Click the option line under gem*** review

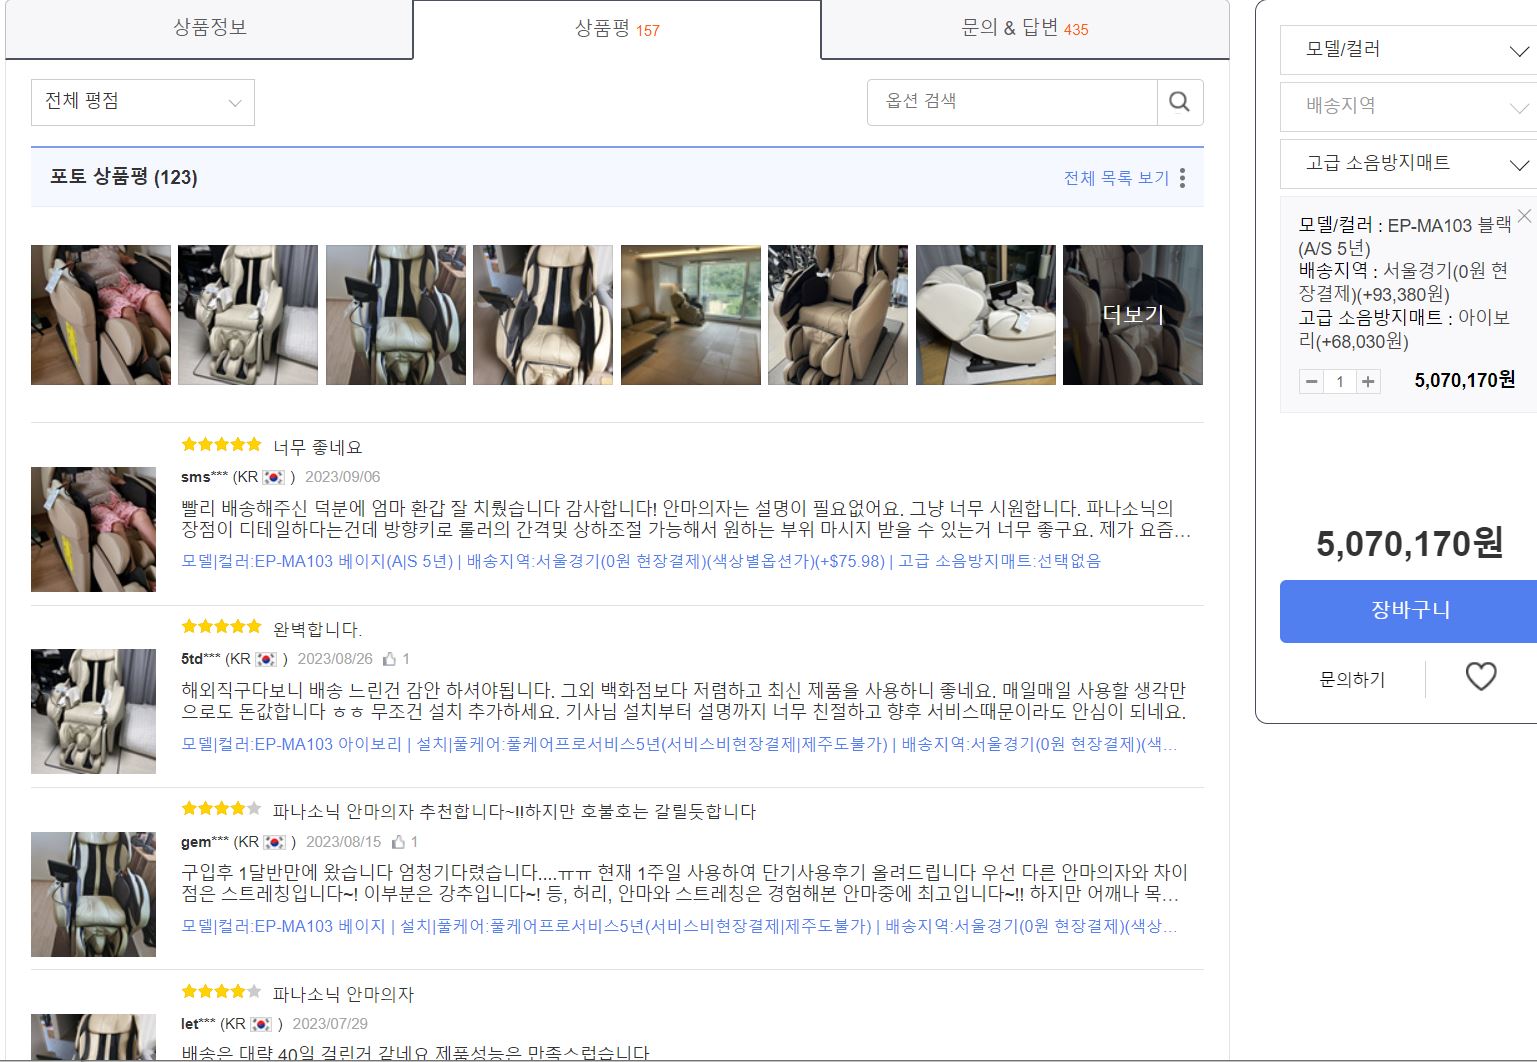[679, 926]
